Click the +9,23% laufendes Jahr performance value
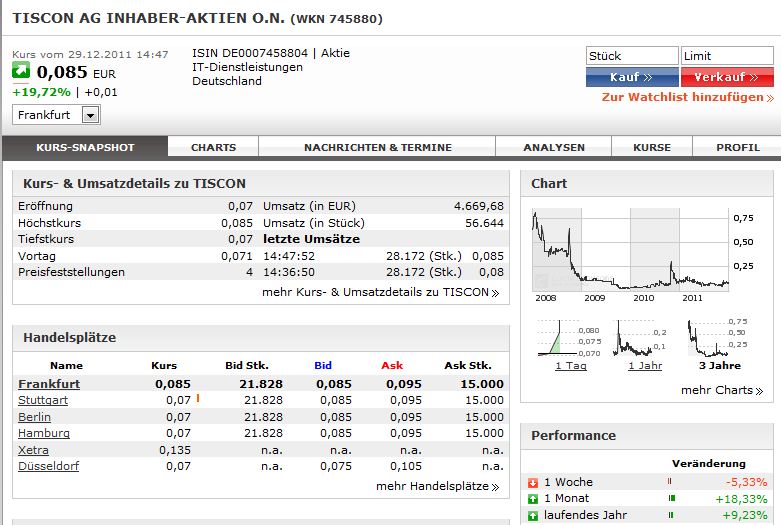Image resolution: width=781 pixels, height=525 pixels. 745,516
